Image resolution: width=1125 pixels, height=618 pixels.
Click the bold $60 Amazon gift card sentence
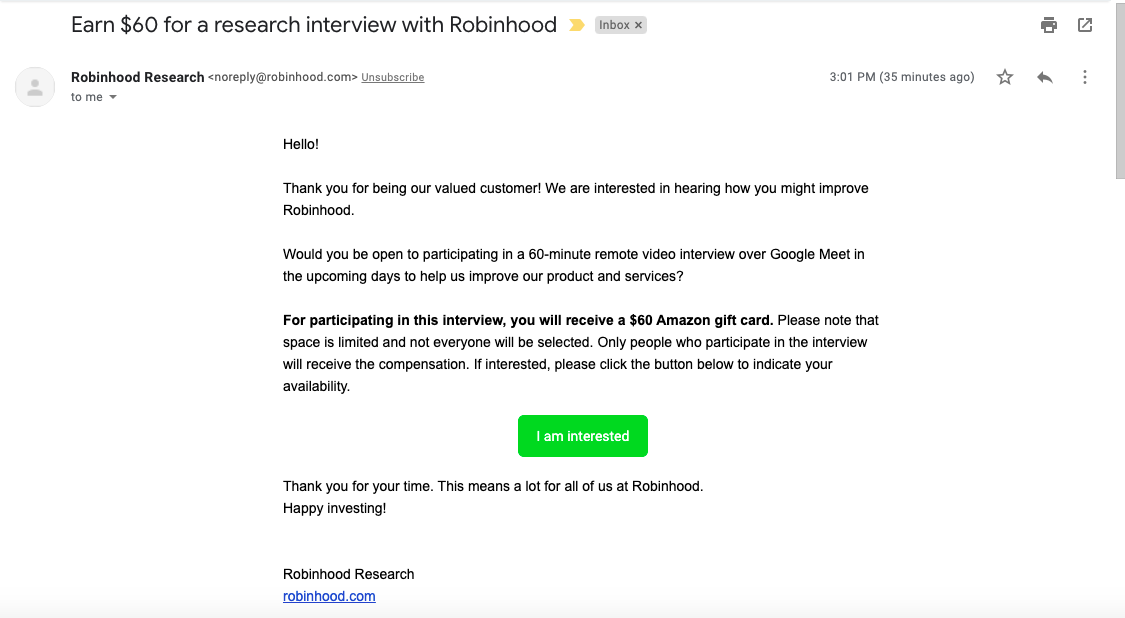[x=528, y=320]
